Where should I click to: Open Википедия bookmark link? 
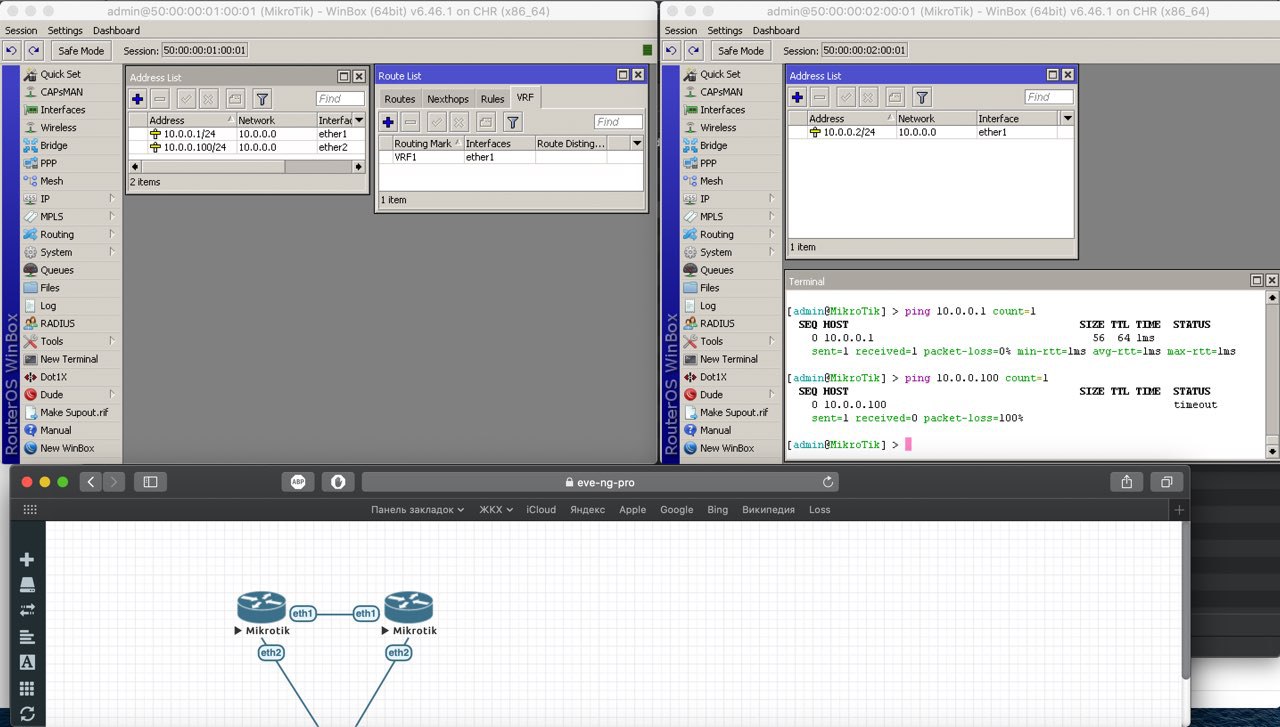tap(768, 510)
